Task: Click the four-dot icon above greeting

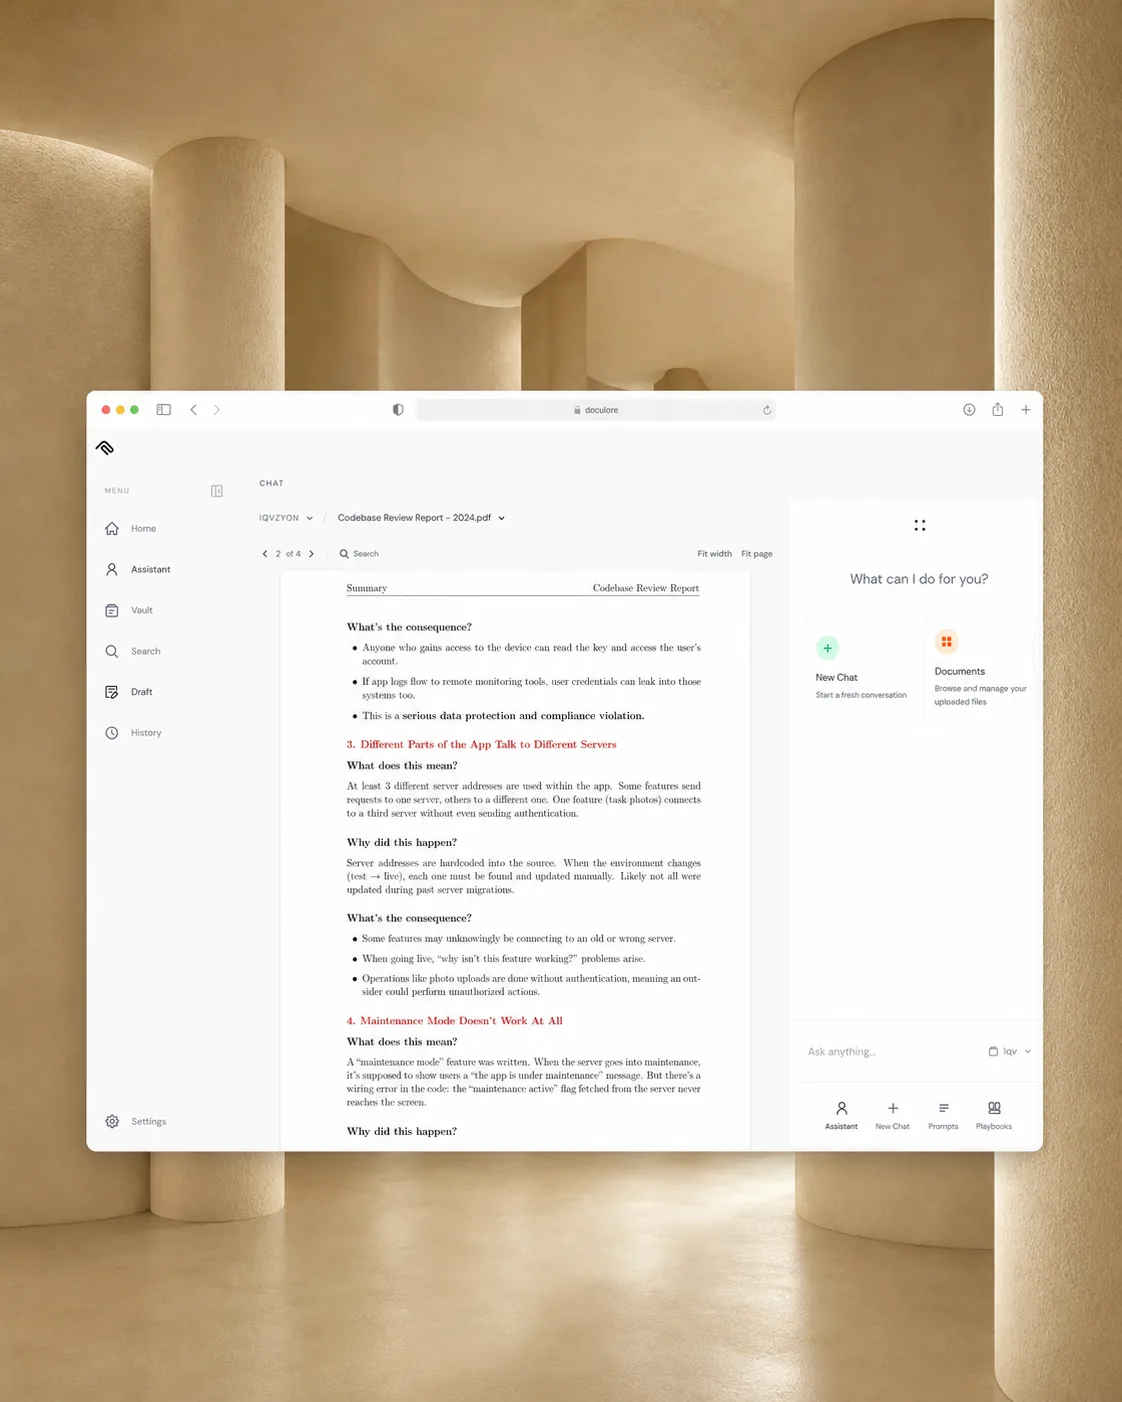Action: (x=920, y=525)
